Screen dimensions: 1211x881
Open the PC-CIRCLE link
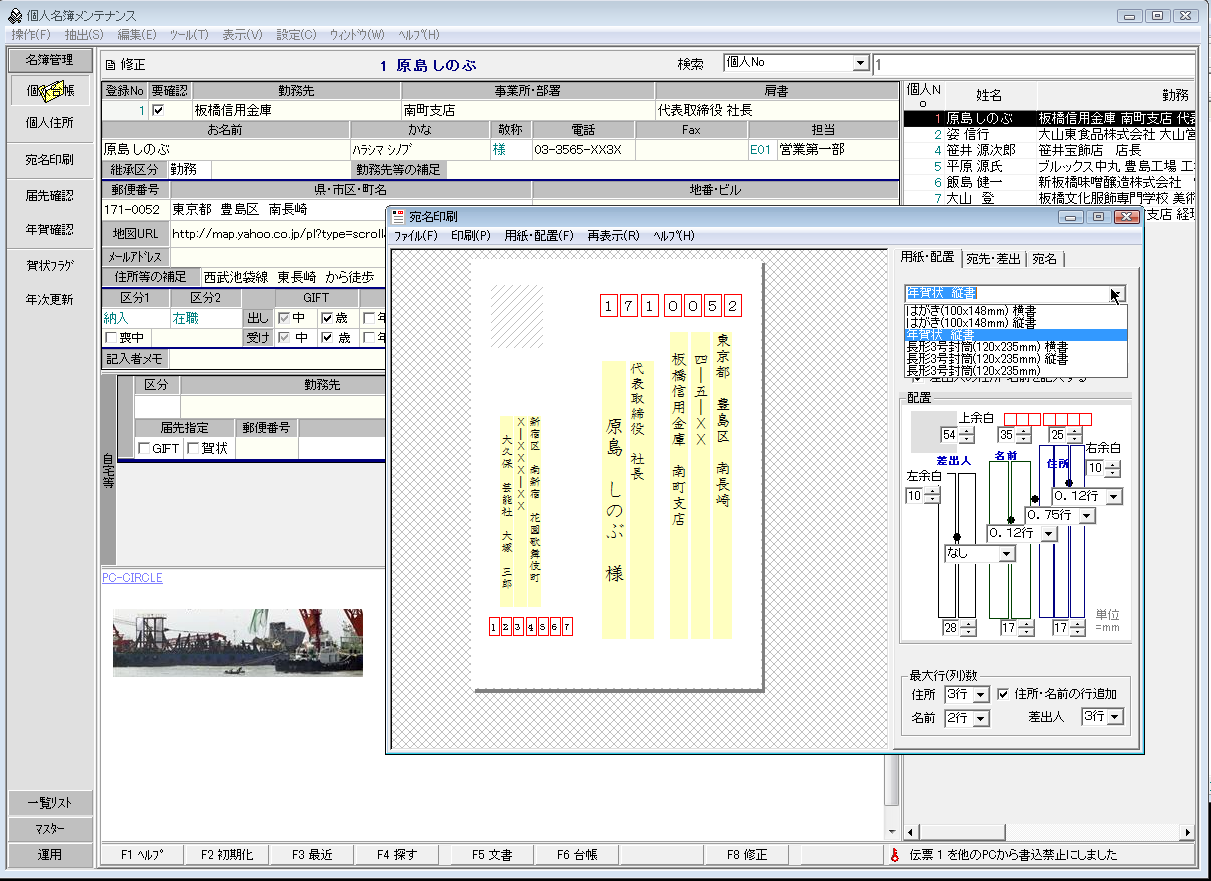(x=132, y=578)
